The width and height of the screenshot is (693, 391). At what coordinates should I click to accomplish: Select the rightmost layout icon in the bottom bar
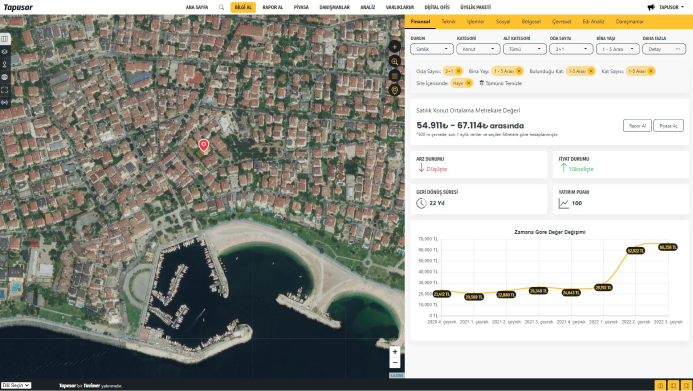pyautogui.click(x=686, y=386)
